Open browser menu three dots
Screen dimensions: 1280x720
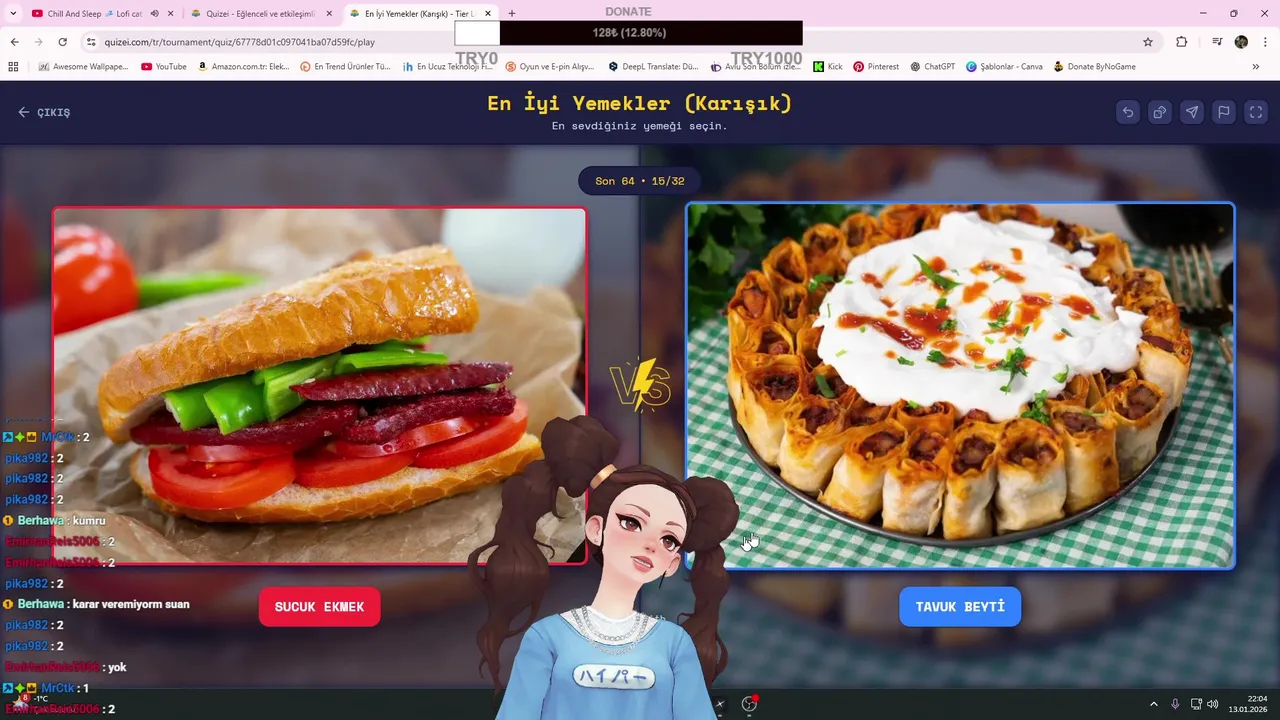click(1266, 42)
